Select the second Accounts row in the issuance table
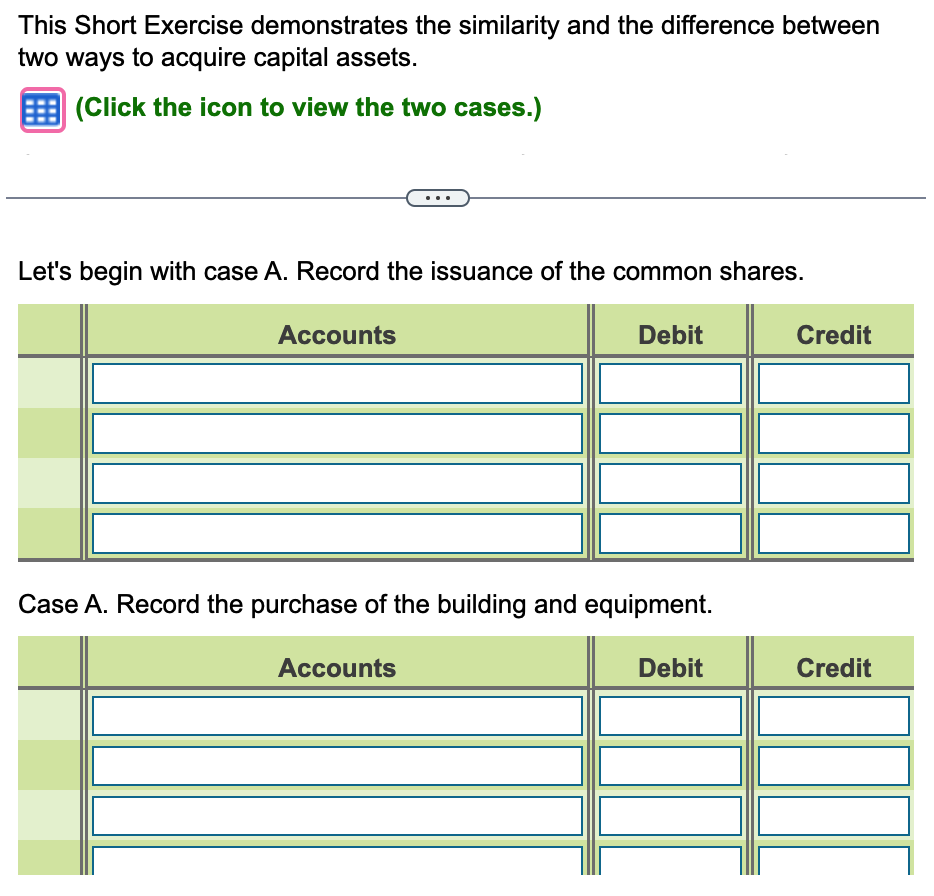The width and height of the screenshot is (934, 896). click(x=336, y=433)
